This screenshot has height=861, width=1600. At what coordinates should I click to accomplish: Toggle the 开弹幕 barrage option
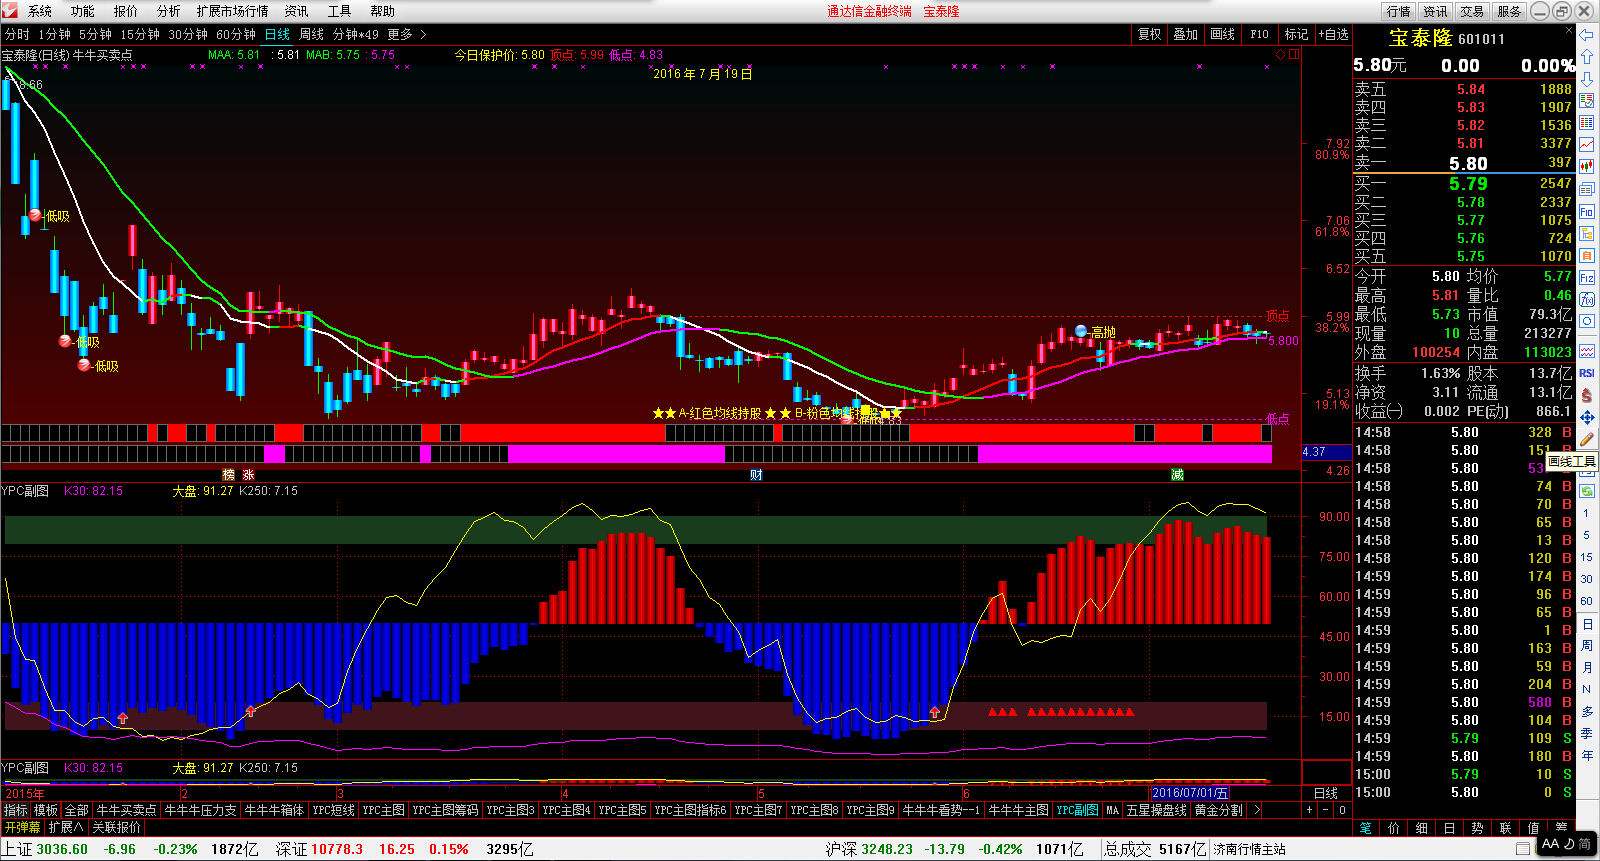pyautogui.click(x=22, y=827)
